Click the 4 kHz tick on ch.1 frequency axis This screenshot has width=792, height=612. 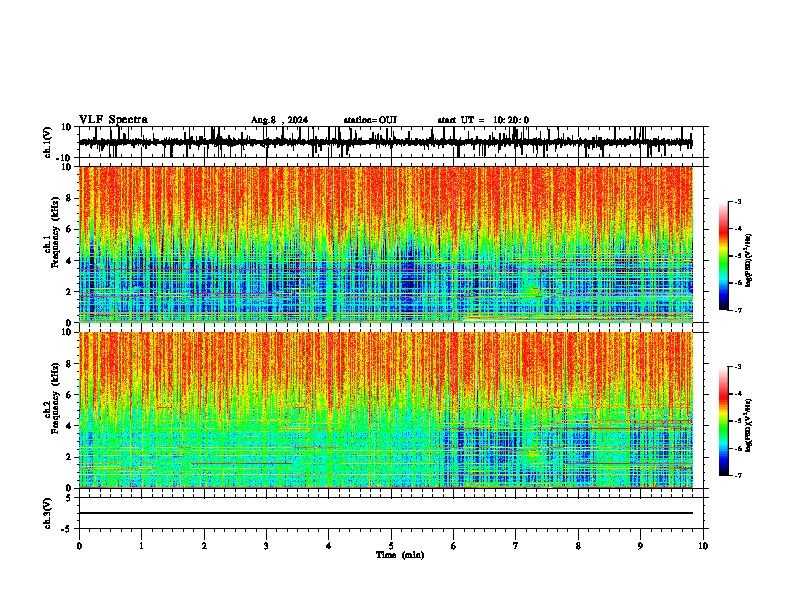[x=69, y=261]
